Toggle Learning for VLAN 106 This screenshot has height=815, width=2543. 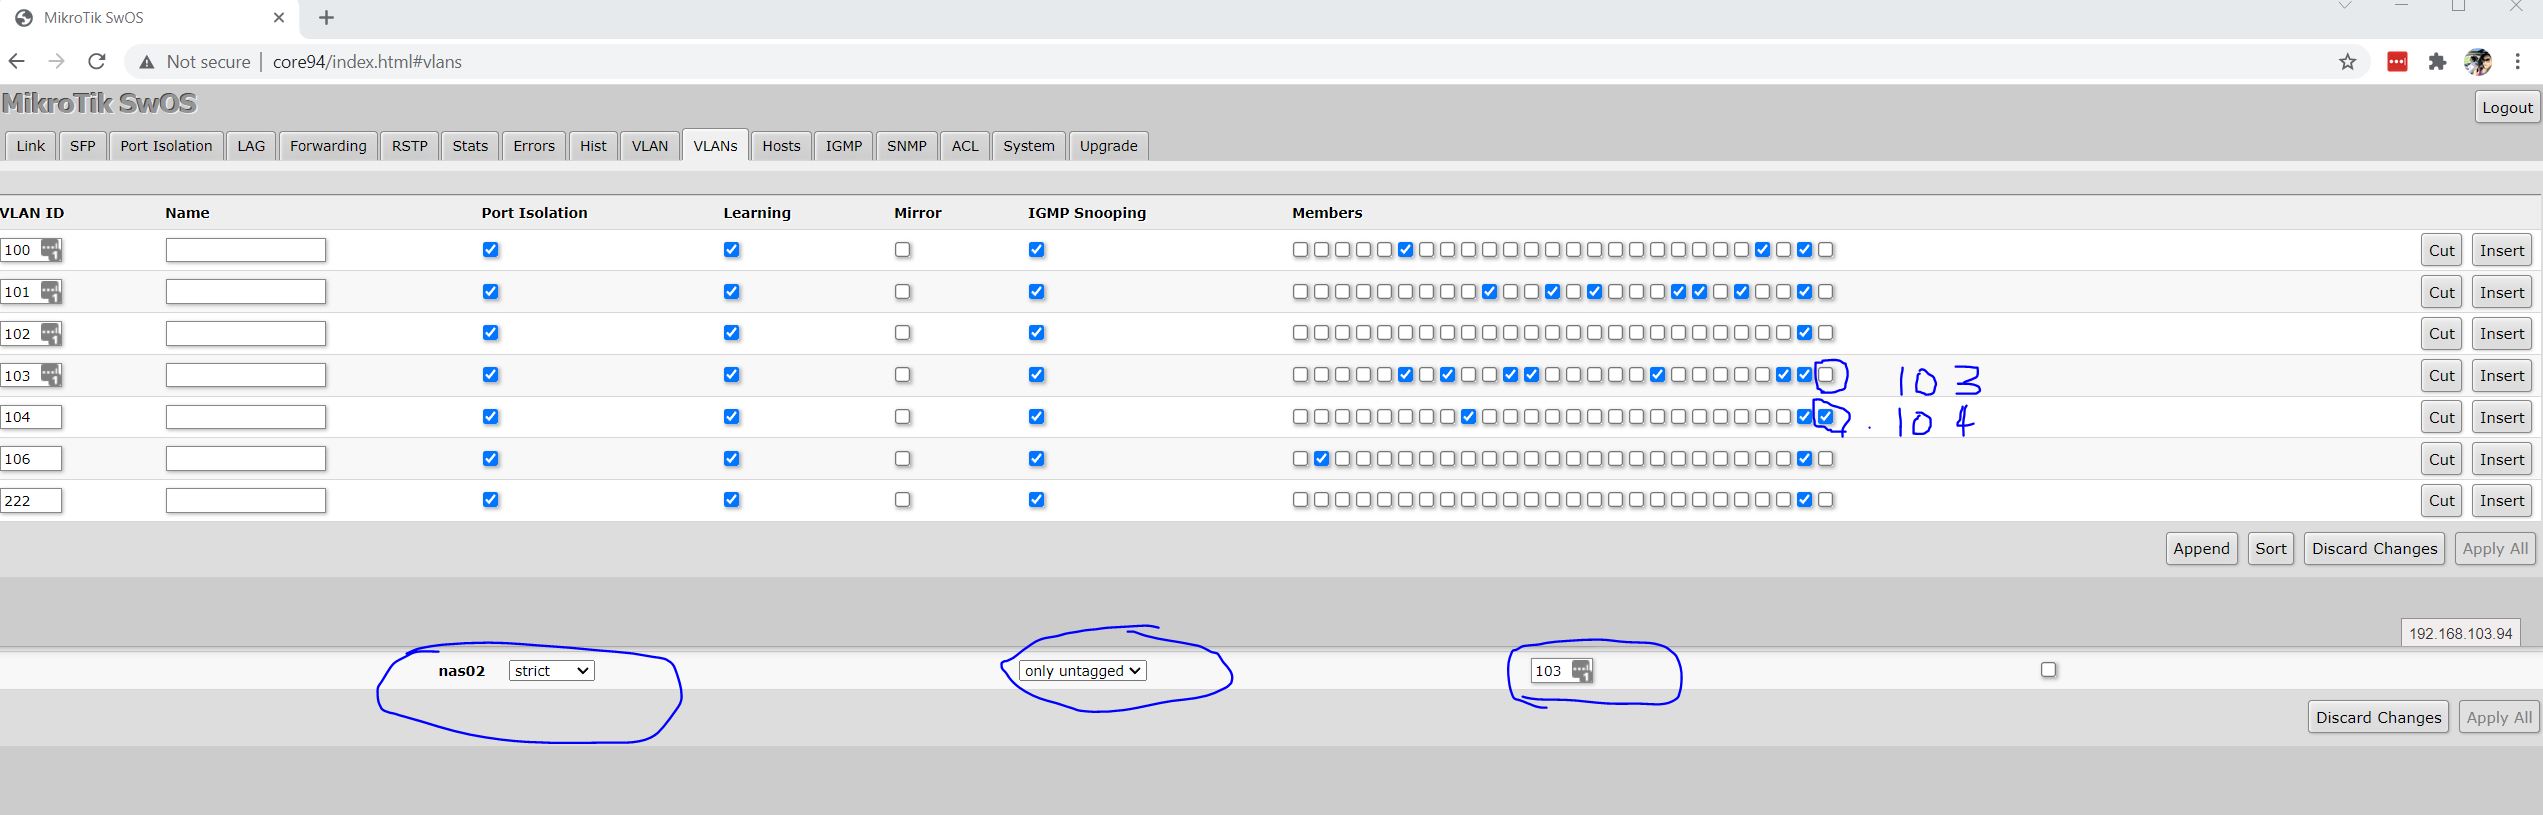click(x=732, y=459)
